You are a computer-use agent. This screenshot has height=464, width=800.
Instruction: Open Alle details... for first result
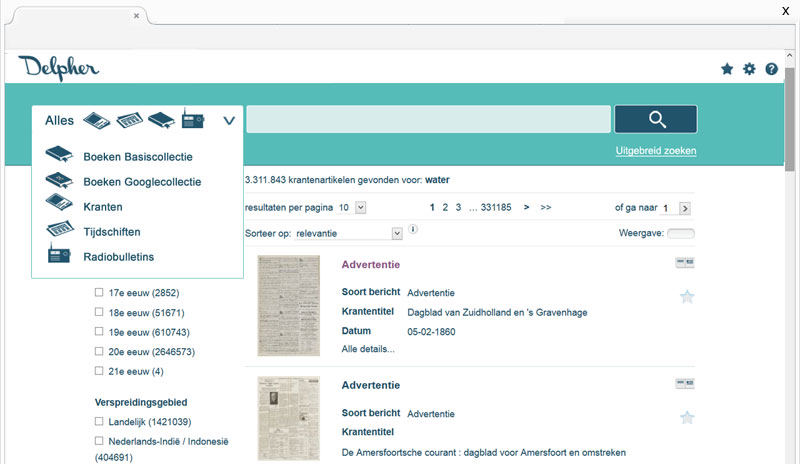(368, 349)
